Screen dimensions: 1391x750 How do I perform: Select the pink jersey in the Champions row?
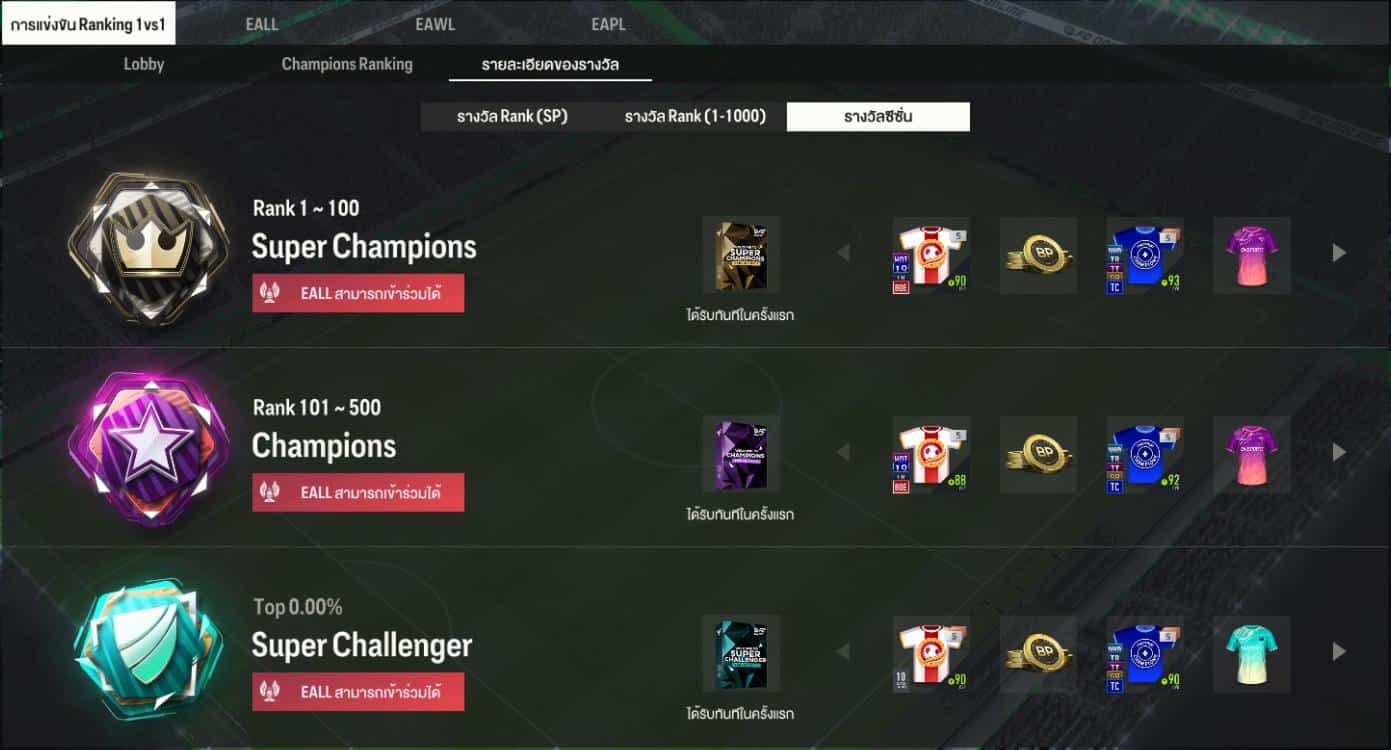click(x=1252, y=454)
